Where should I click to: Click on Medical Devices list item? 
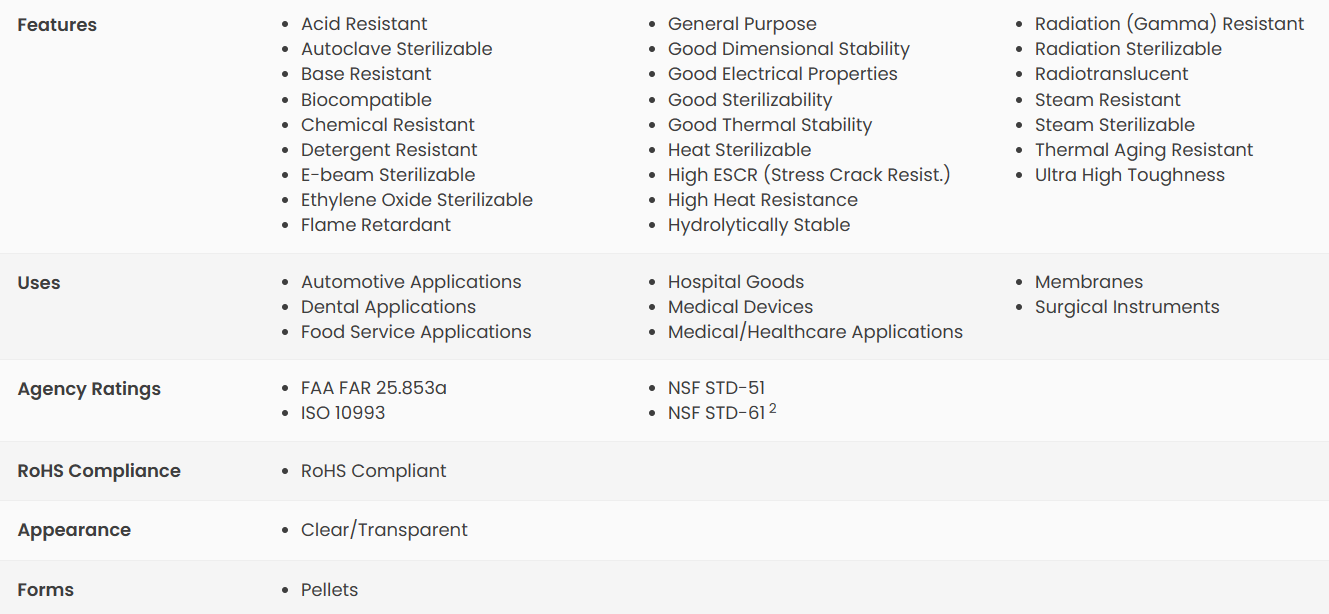tap(740, 307)
